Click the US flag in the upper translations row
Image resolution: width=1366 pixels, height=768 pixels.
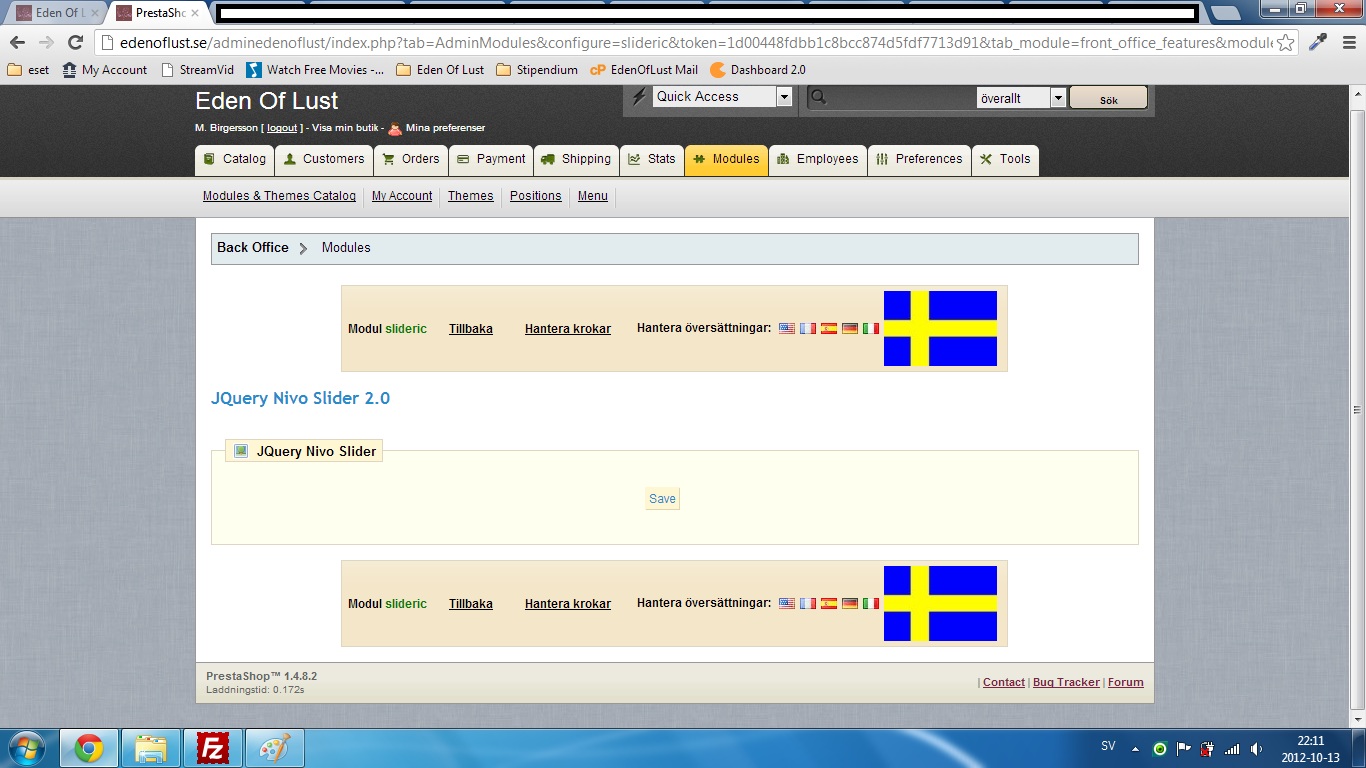point(787,328)
